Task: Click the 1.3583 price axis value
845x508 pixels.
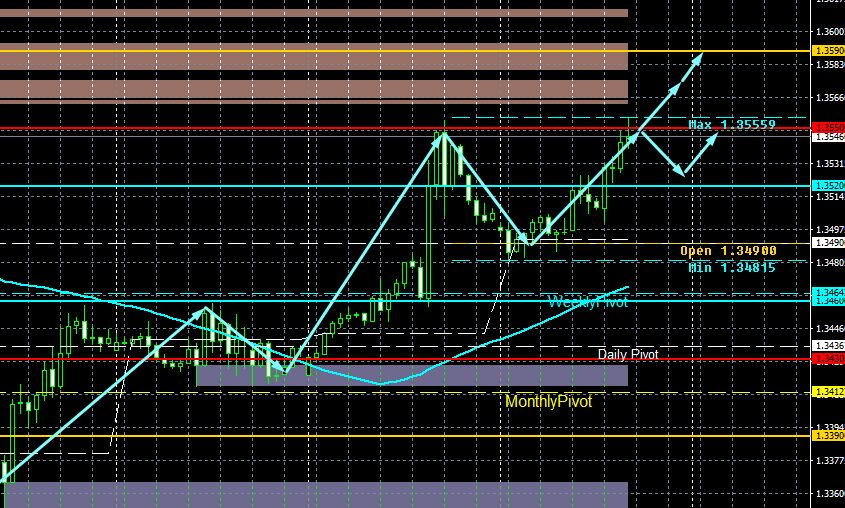Action: pos(830,65)
